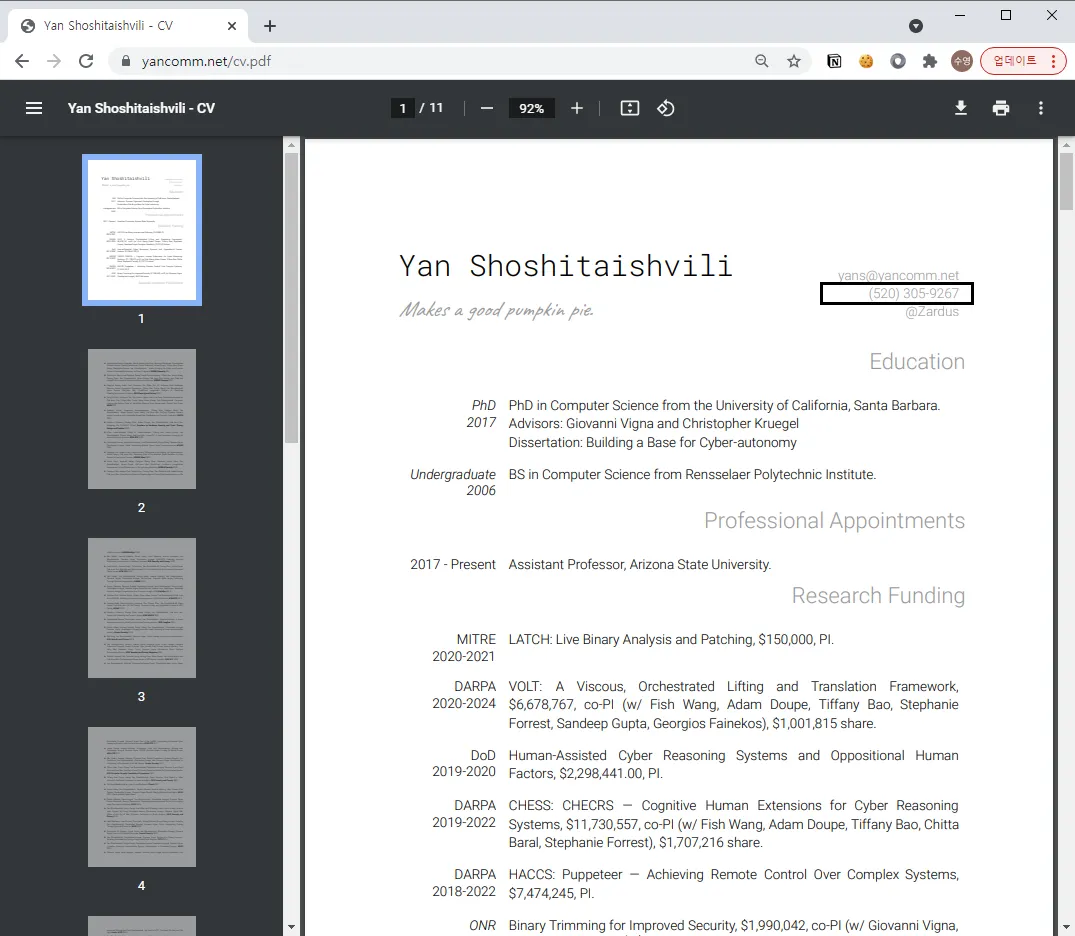Click the browser forward arrow
1075x936 pixels.
tap(53, 61)
